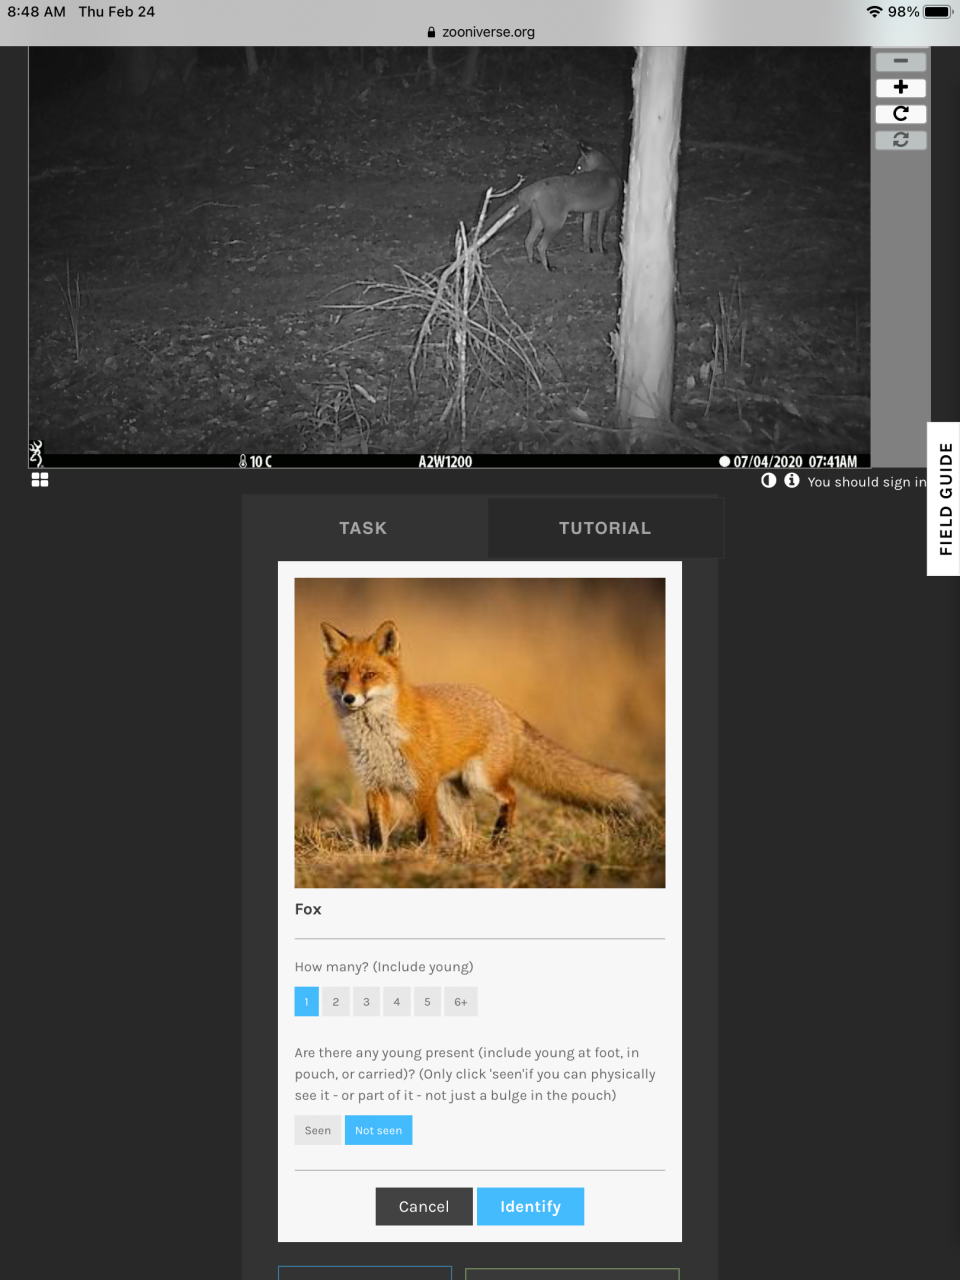
Task: Zoom in with the plus icon
Action: [x=901, y=87]
